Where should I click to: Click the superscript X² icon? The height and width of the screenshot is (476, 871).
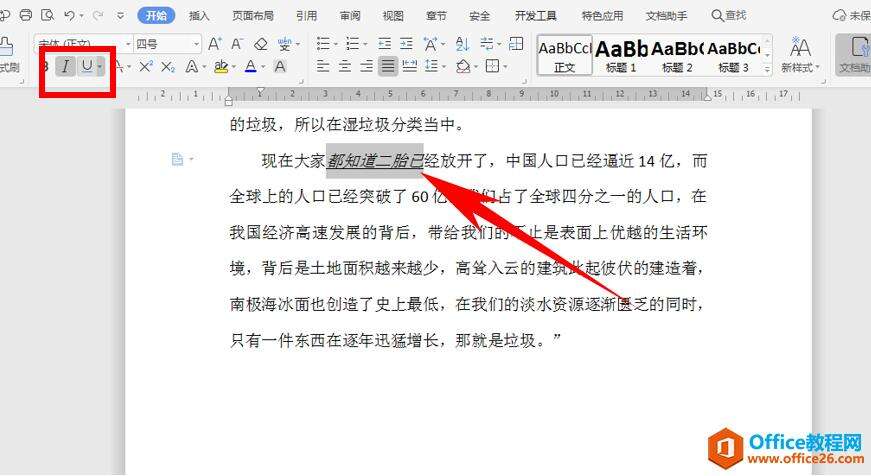(146, 67)
